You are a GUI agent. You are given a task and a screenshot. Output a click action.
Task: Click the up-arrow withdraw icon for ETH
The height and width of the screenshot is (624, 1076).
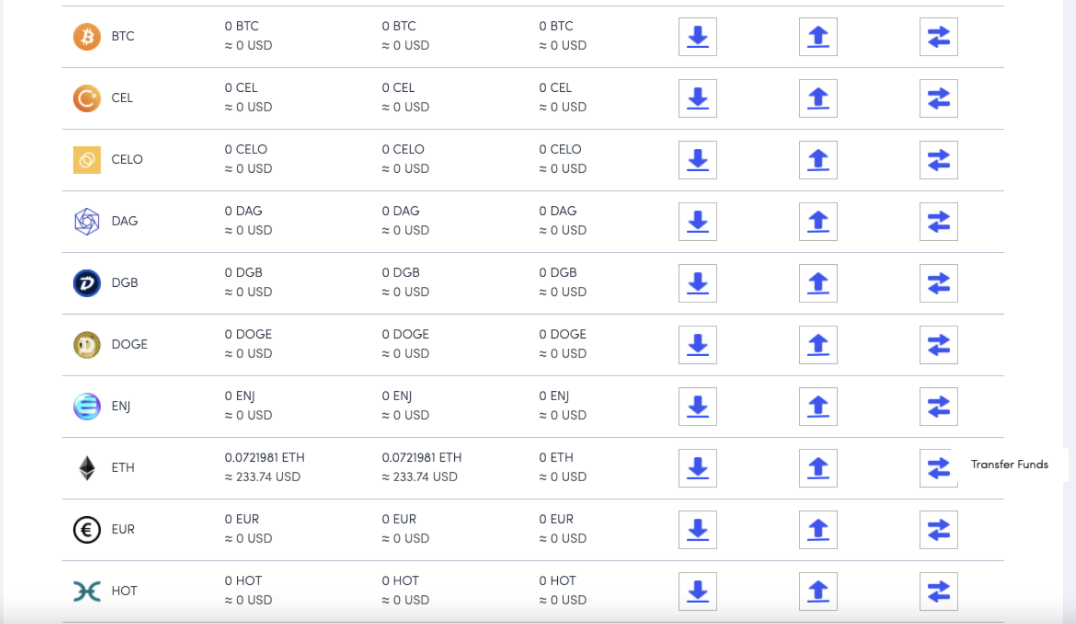[818, 468]
